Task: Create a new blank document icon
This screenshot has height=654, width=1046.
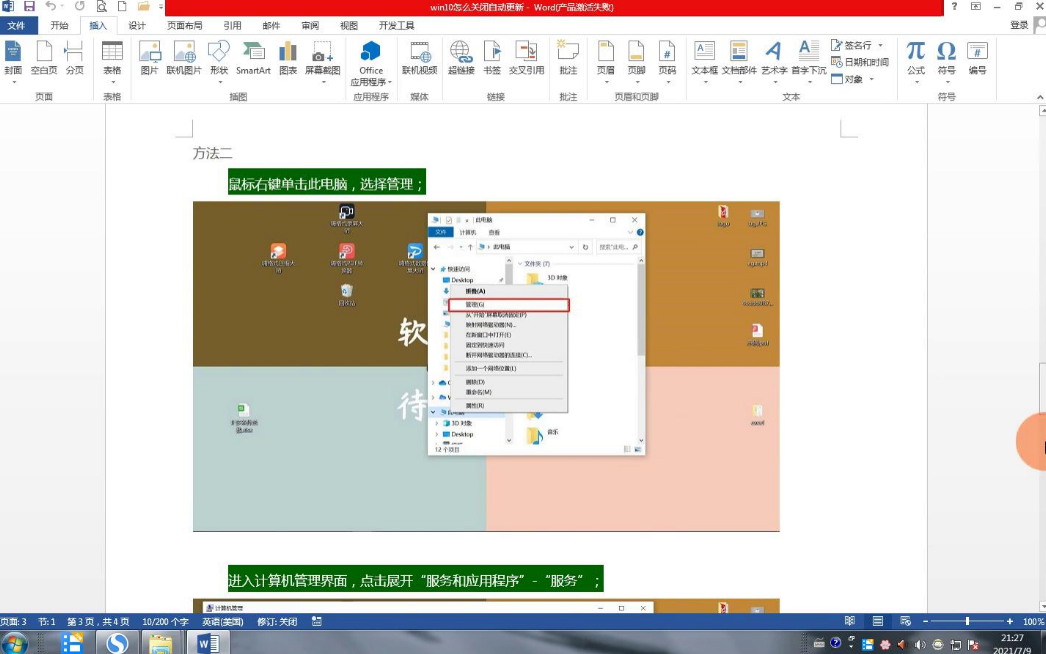Action: [122, 7]
